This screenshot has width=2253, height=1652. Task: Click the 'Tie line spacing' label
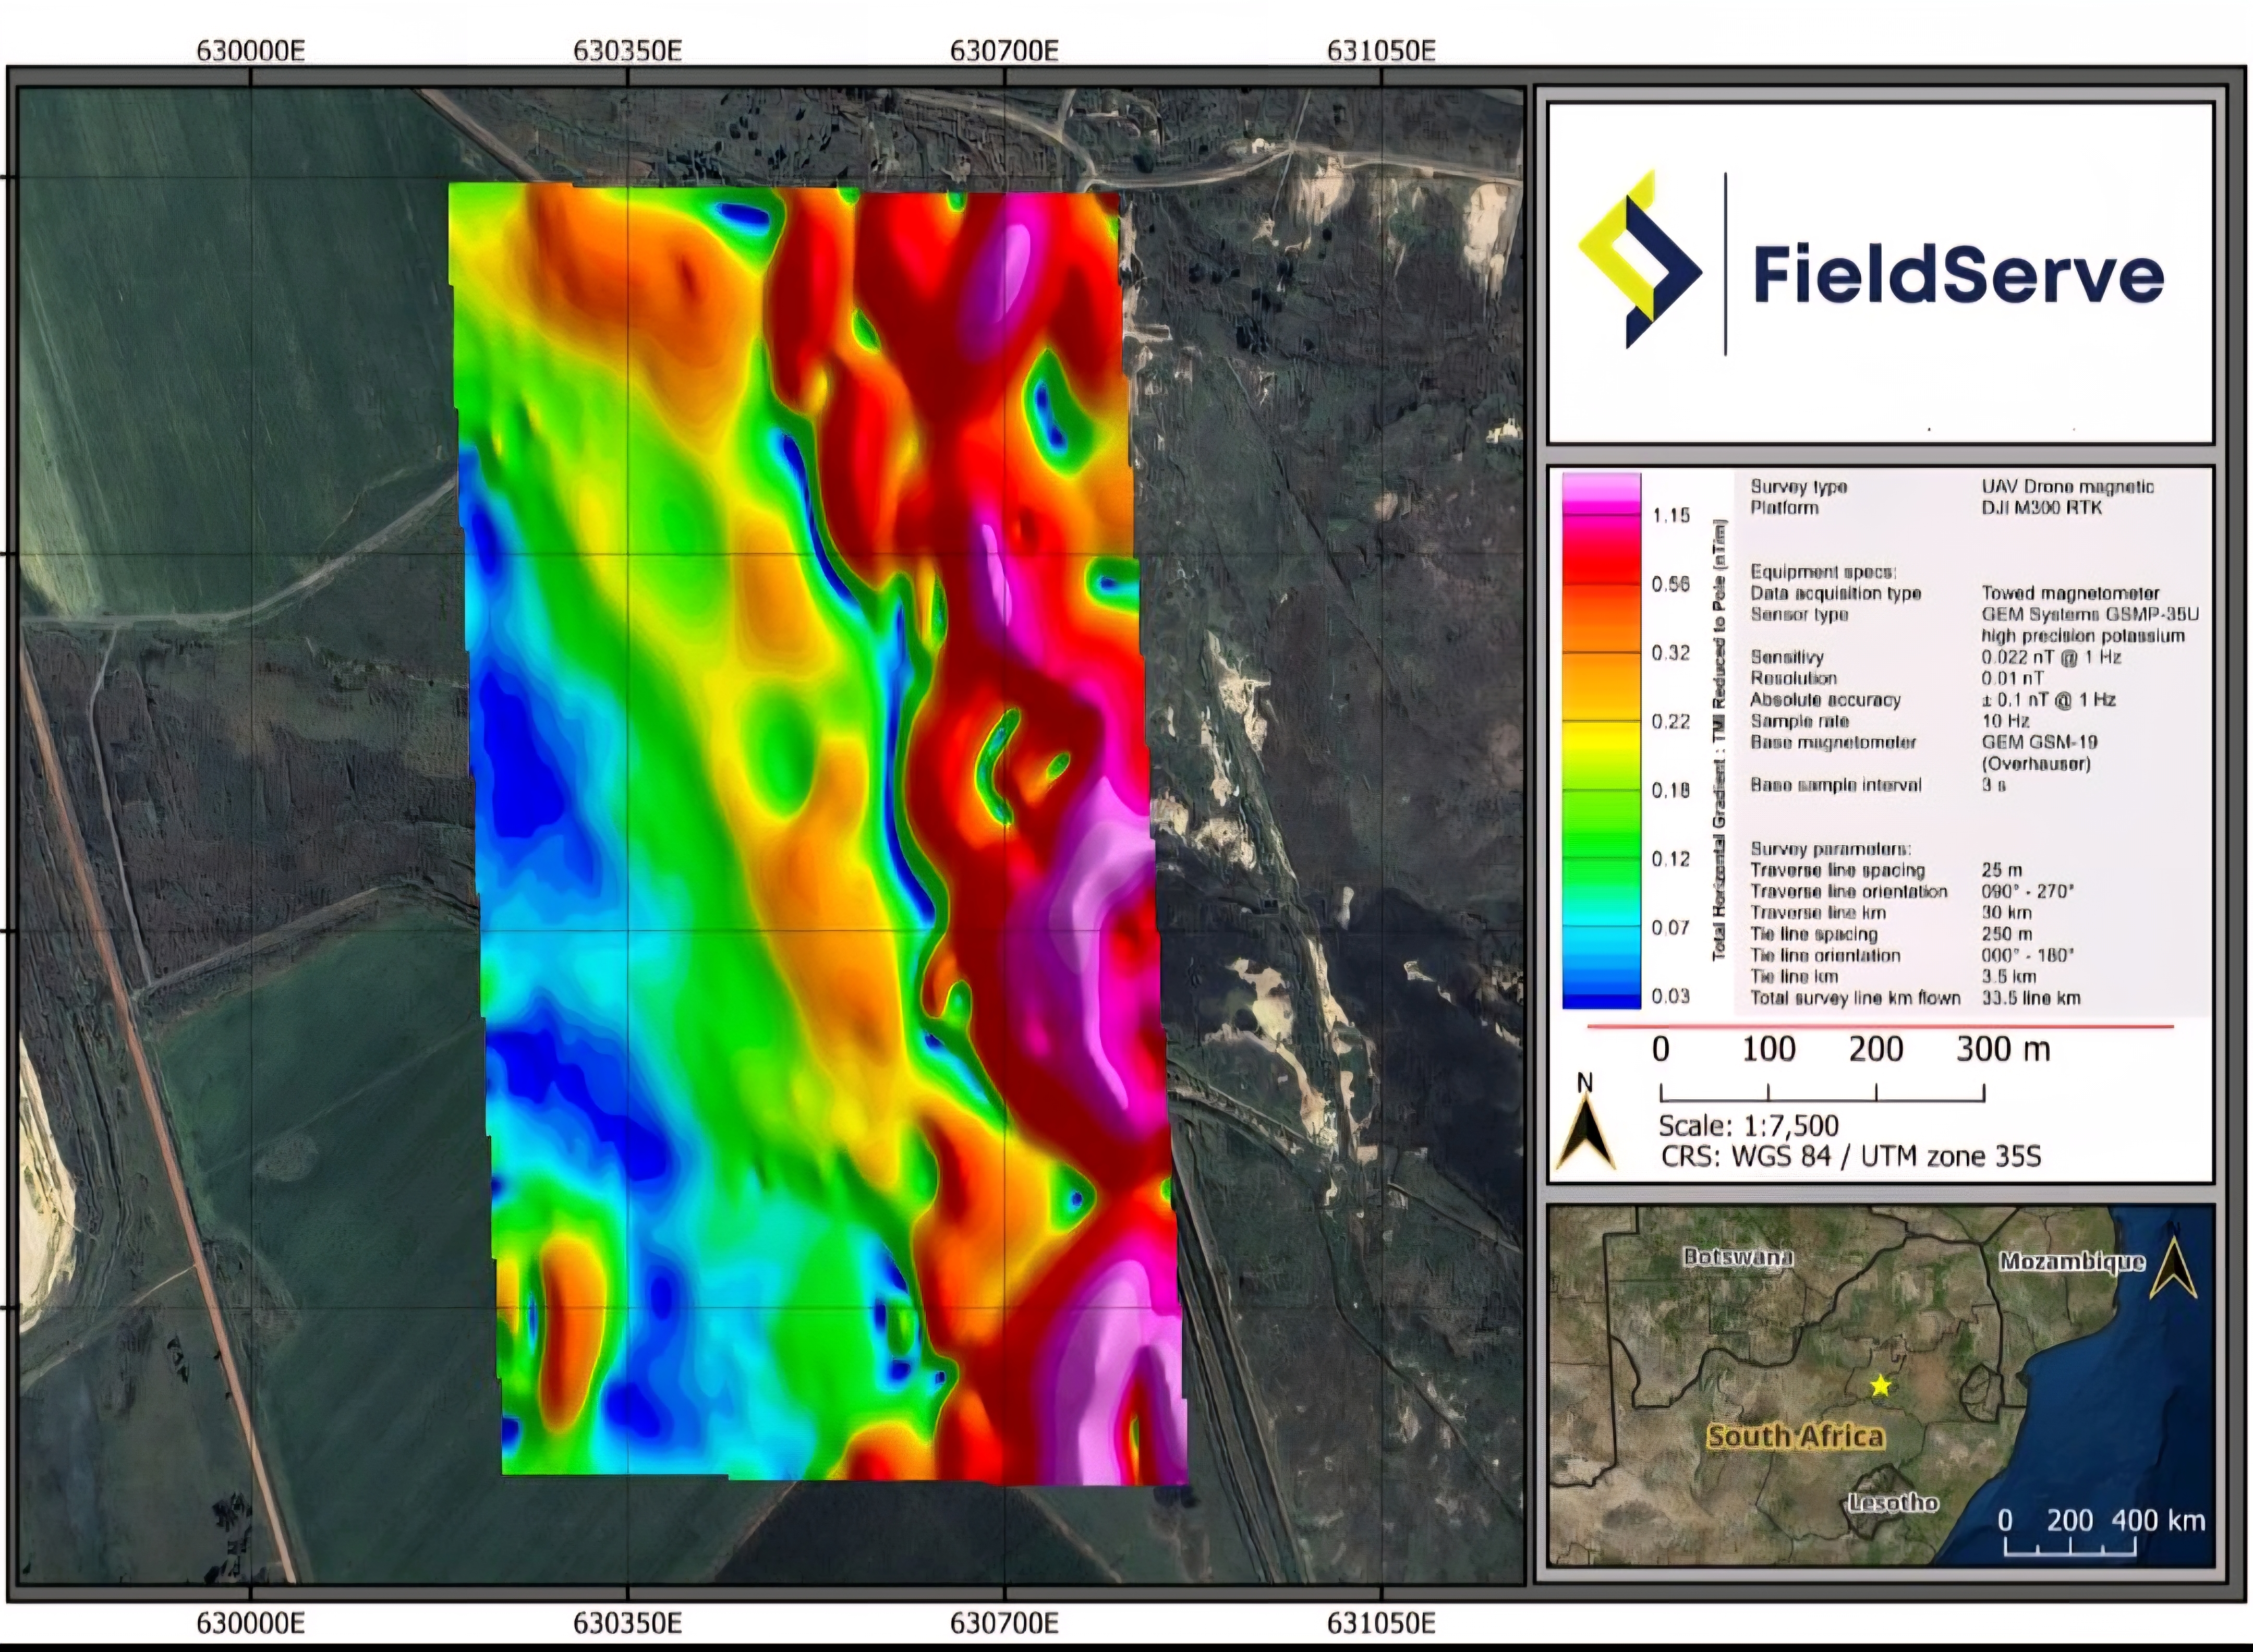(1813, 934)
